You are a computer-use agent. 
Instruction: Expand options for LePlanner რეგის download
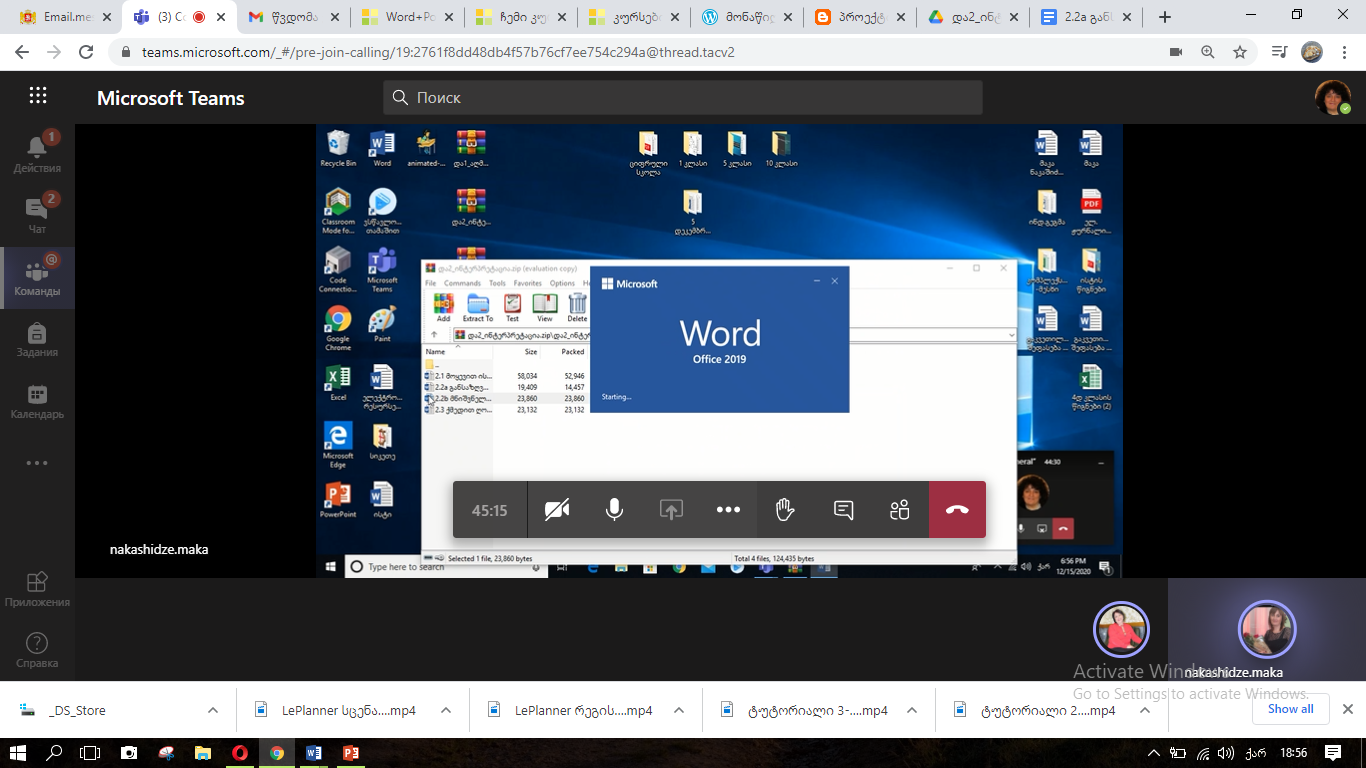[x=679, y=710]
